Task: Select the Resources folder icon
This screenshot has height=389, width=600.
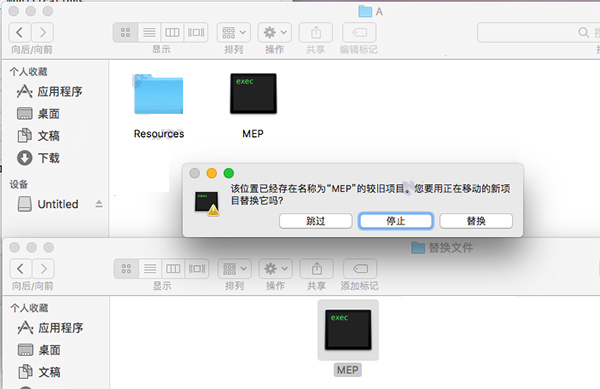Action: [x=158, y=94]
